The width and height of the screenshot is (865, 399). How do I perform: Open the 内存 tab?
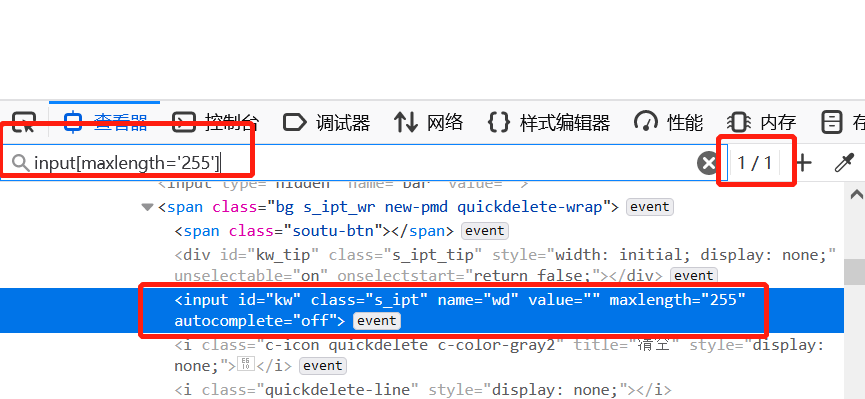762,122
